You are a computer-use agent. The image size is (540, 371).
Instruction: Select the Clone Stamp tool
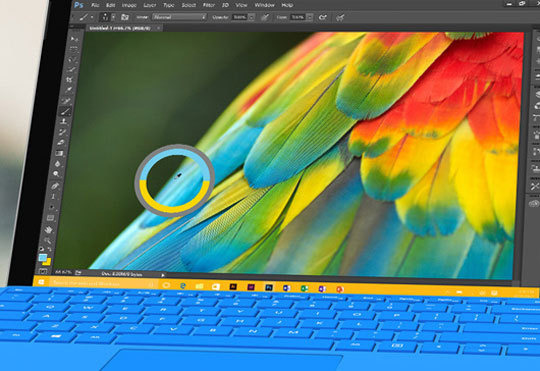click(x=64, y=121)
